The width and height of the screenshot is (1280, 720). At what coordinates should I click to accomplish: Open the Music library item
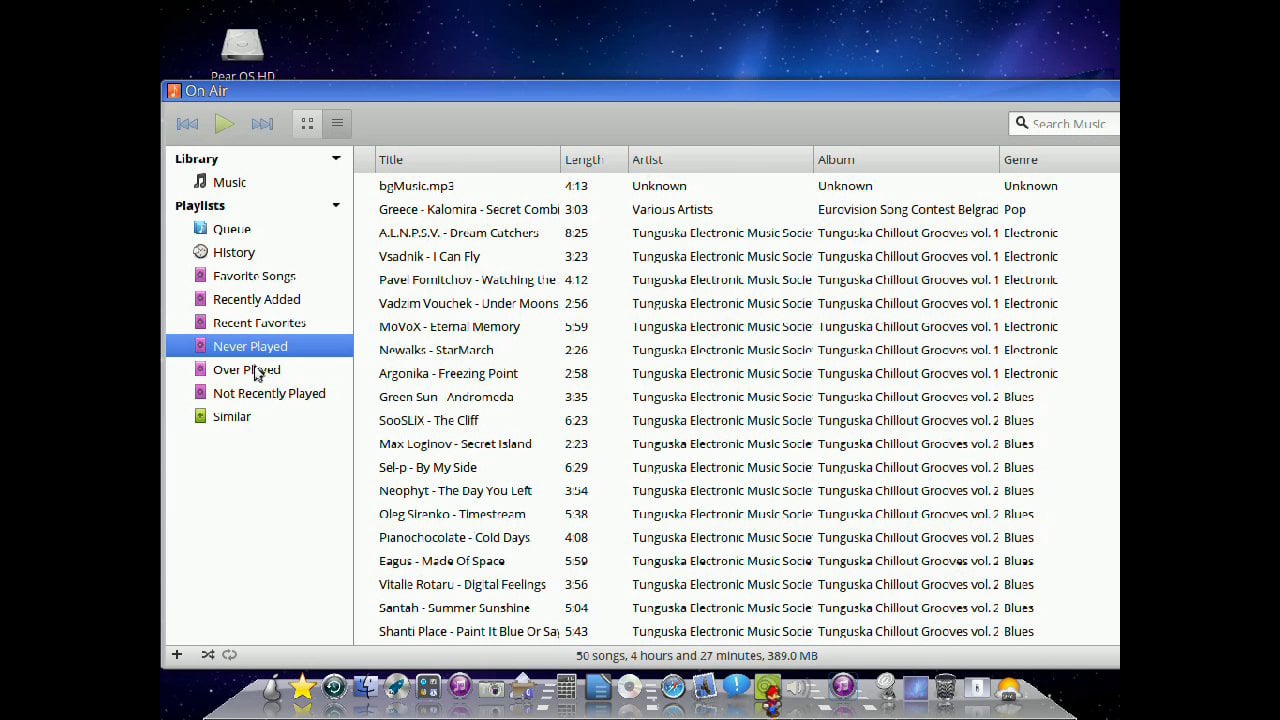tap(229, 183)
